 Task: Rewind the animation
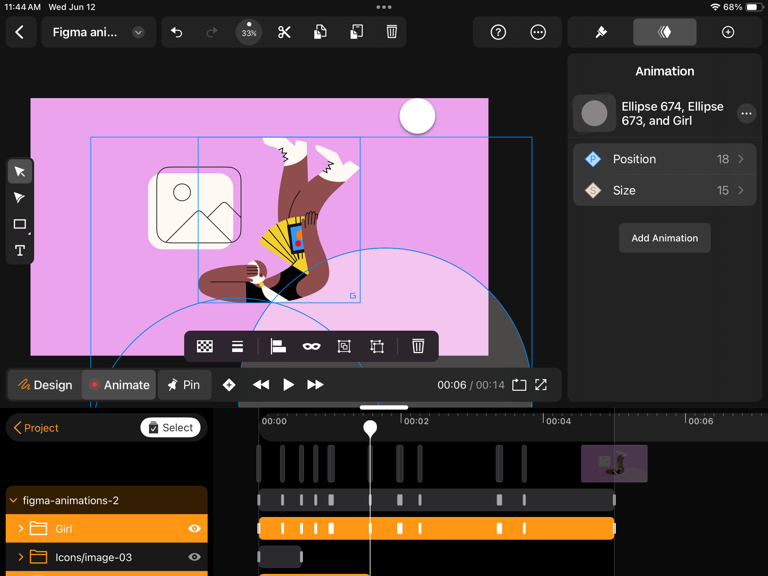click(x=261, y=385)
